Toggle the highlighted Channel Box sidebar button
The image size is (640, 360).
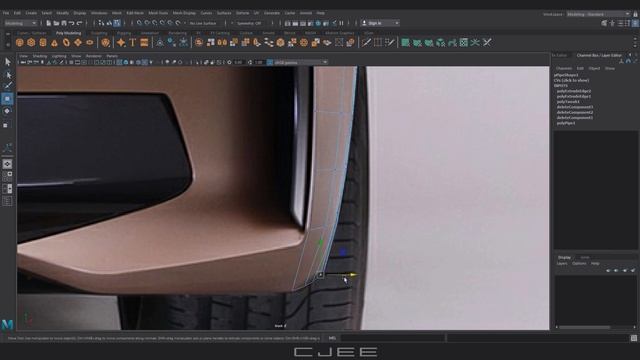[635, 24]
